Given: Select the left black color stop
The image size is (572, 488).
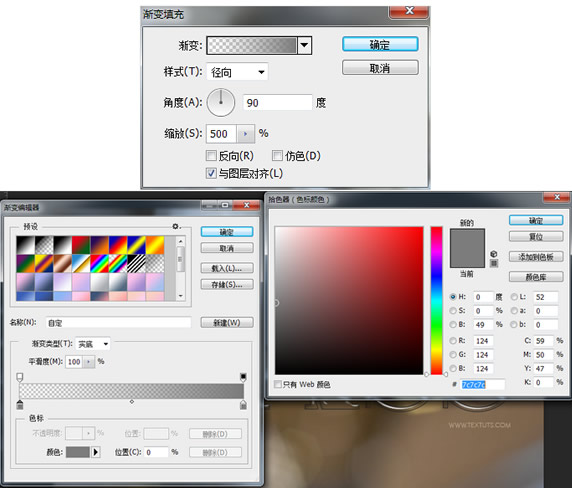Looking at the screenshot, I should click(20, 404).
